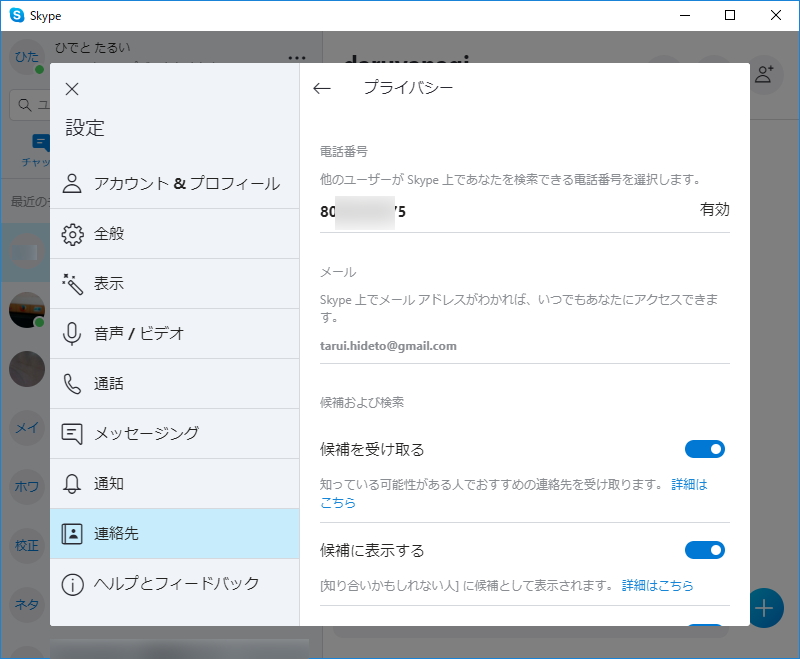Click the blue + new chat button
Viewport: 800px width, 659px height.
coord(764,608)
